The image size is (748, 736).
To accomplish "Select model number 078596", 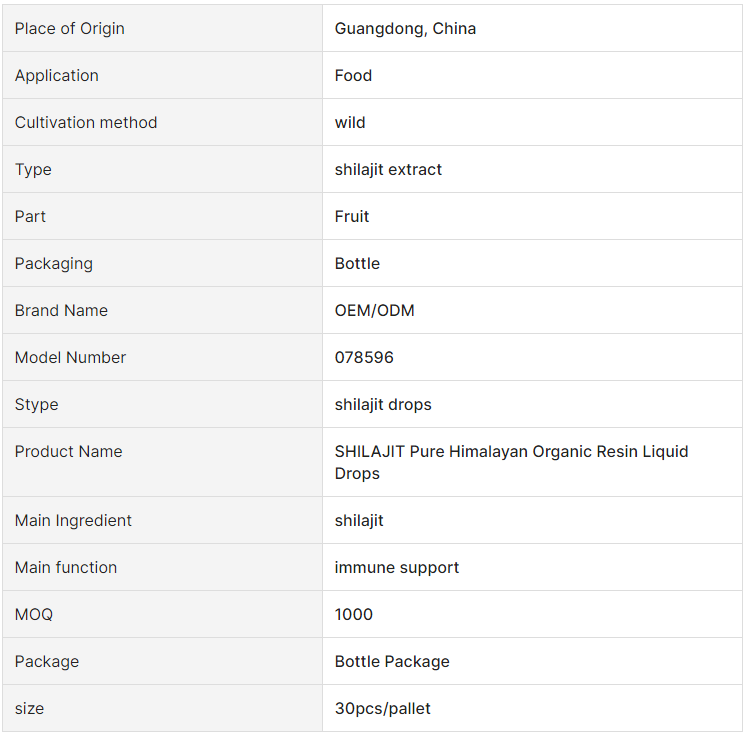I will (364, 357).
